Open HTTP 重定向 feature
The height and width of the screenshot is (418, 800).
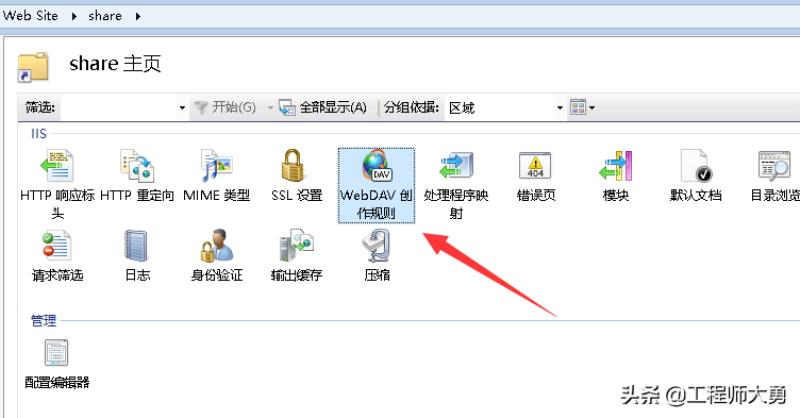(x=137, y=166)
